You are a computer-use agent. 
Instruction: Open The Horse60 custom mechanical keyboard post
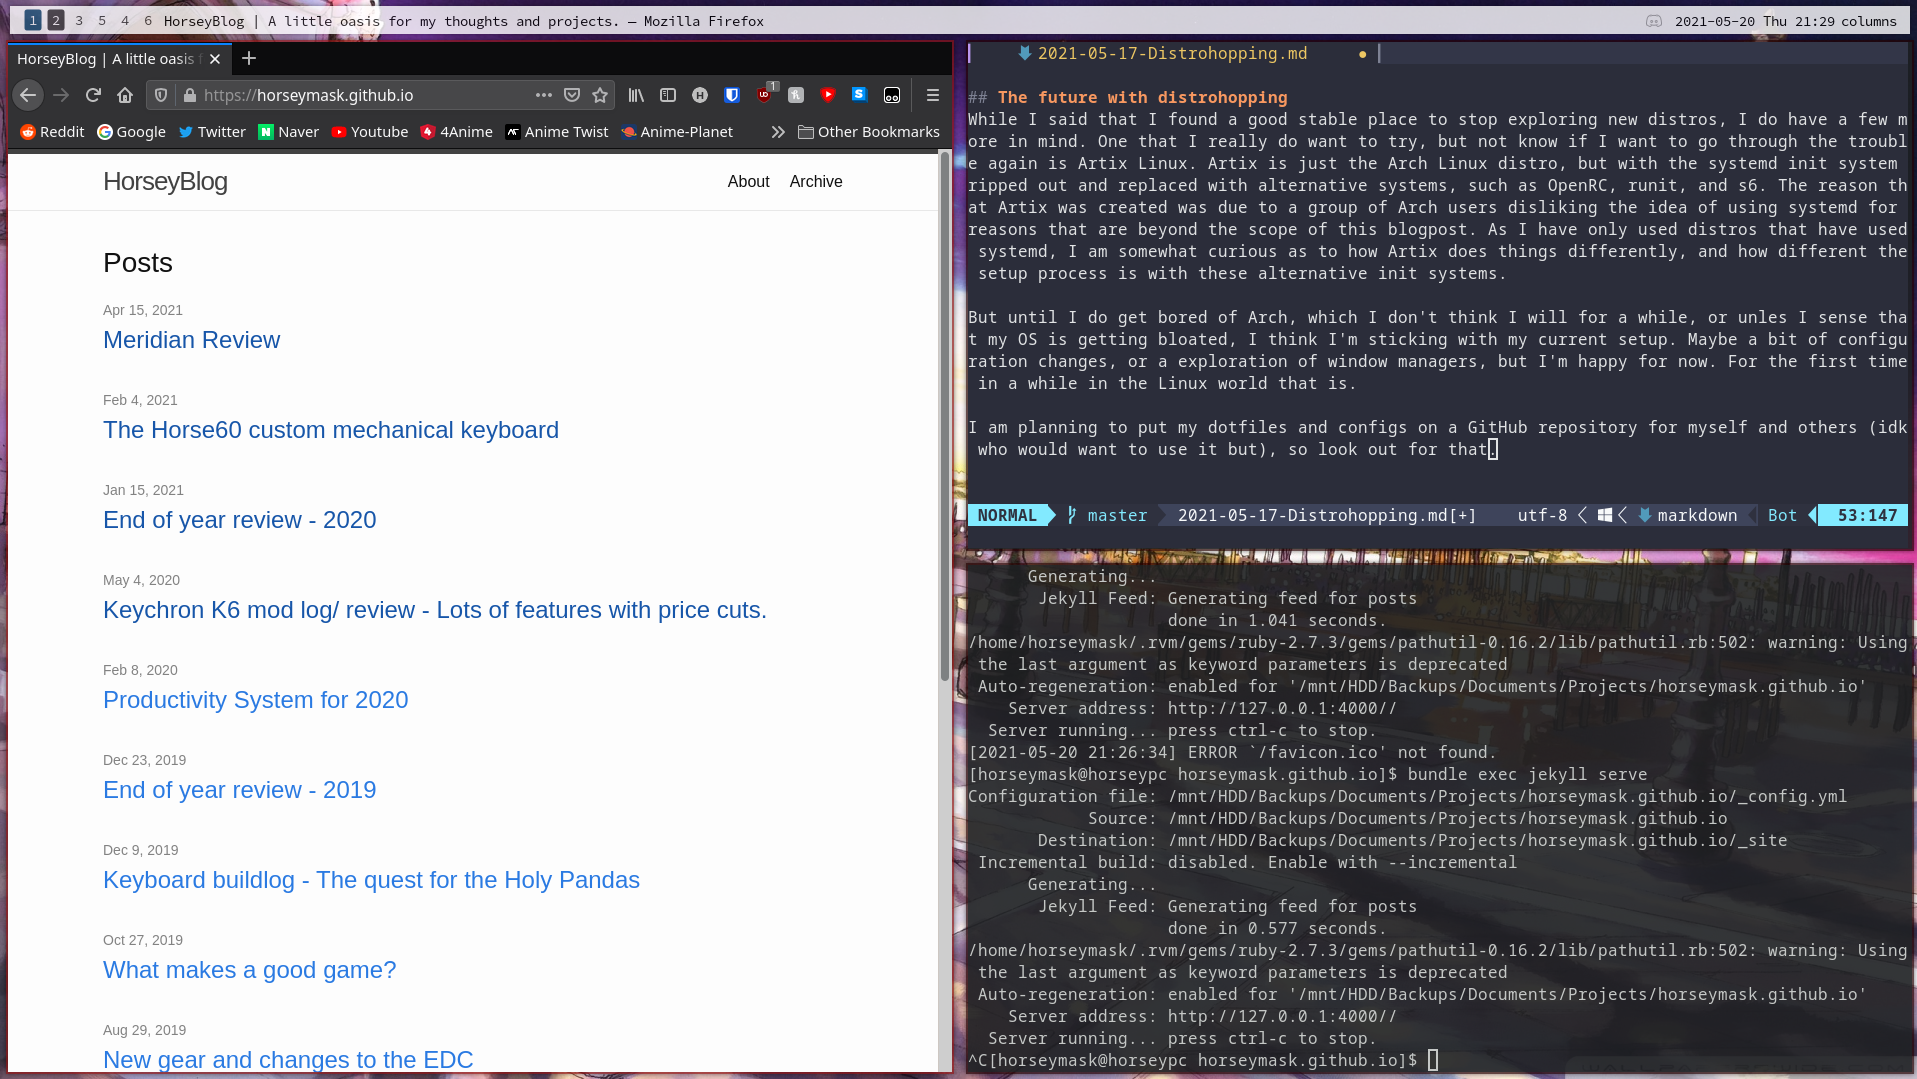[x=331, y=430]
